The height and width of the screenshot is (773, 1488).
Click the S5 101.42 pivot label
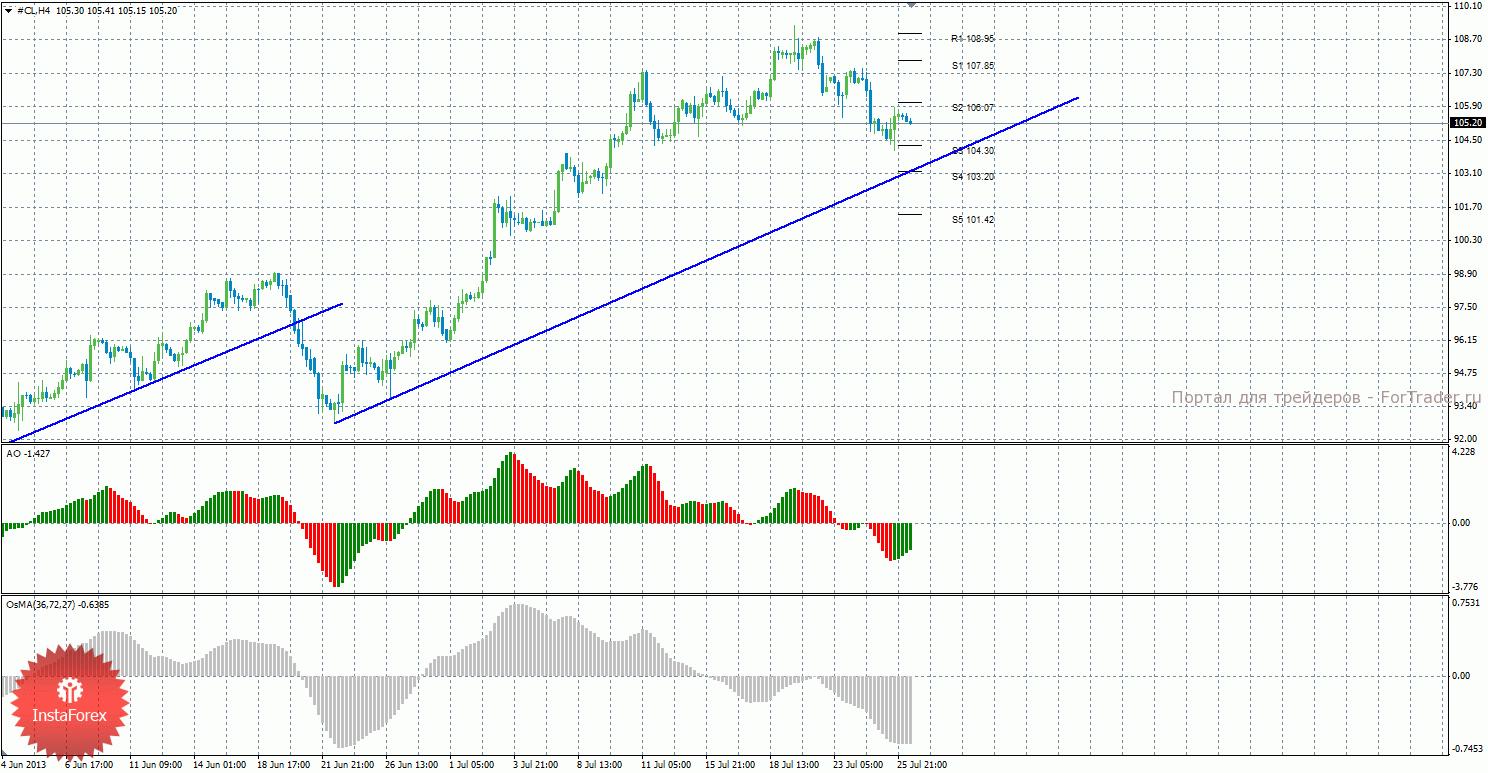tap(972, 219)
